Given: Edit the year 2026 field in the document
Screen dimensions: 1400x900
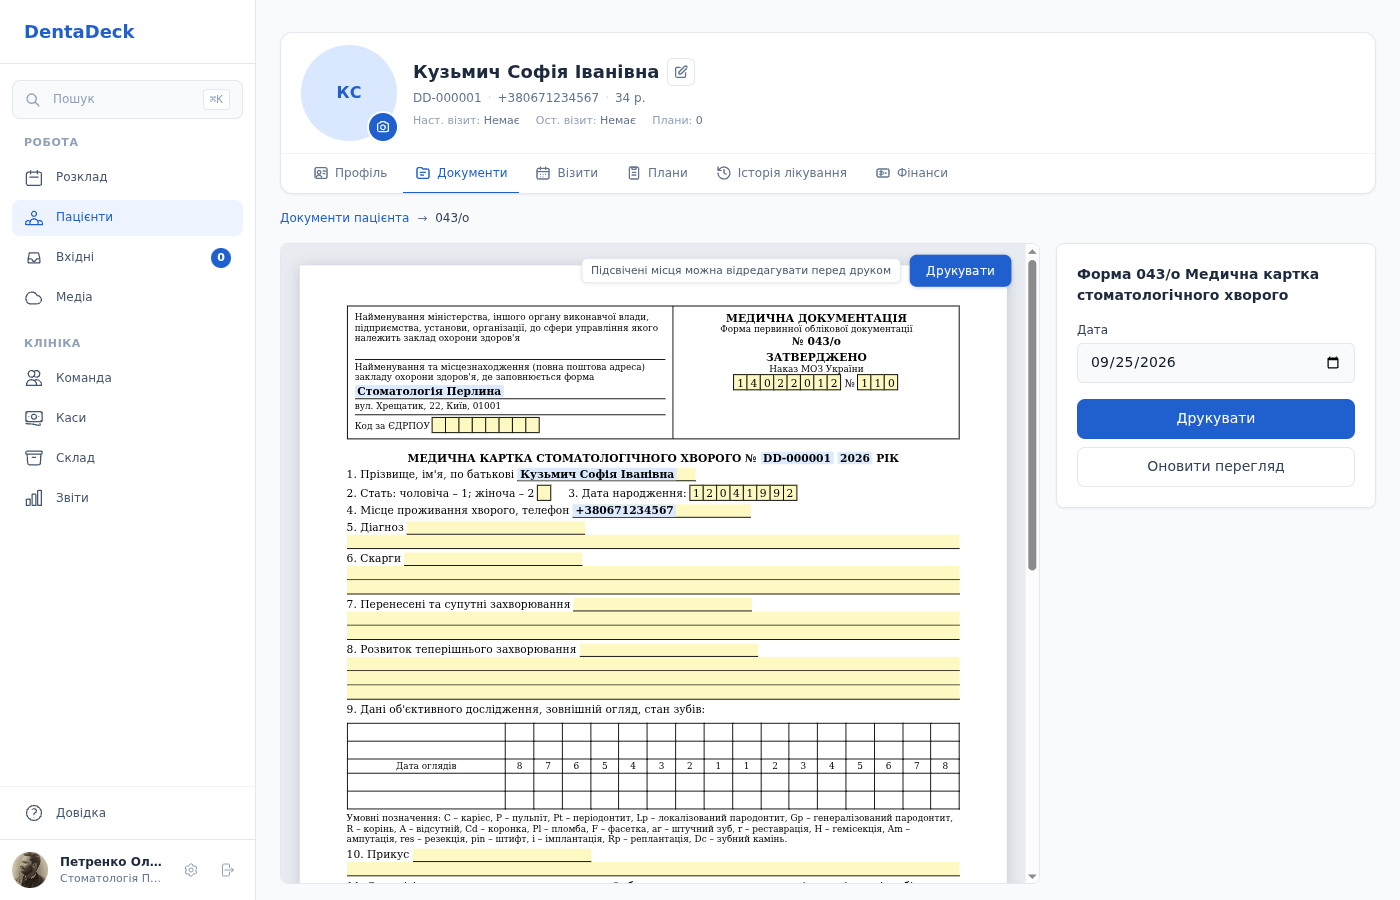Looking at the screenshot, I should coord(855,458).
